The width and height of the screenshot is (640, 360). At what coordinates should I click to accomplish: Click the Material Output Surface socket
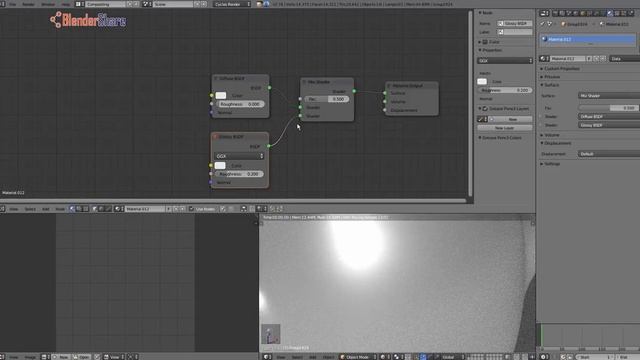pos(384,93)
